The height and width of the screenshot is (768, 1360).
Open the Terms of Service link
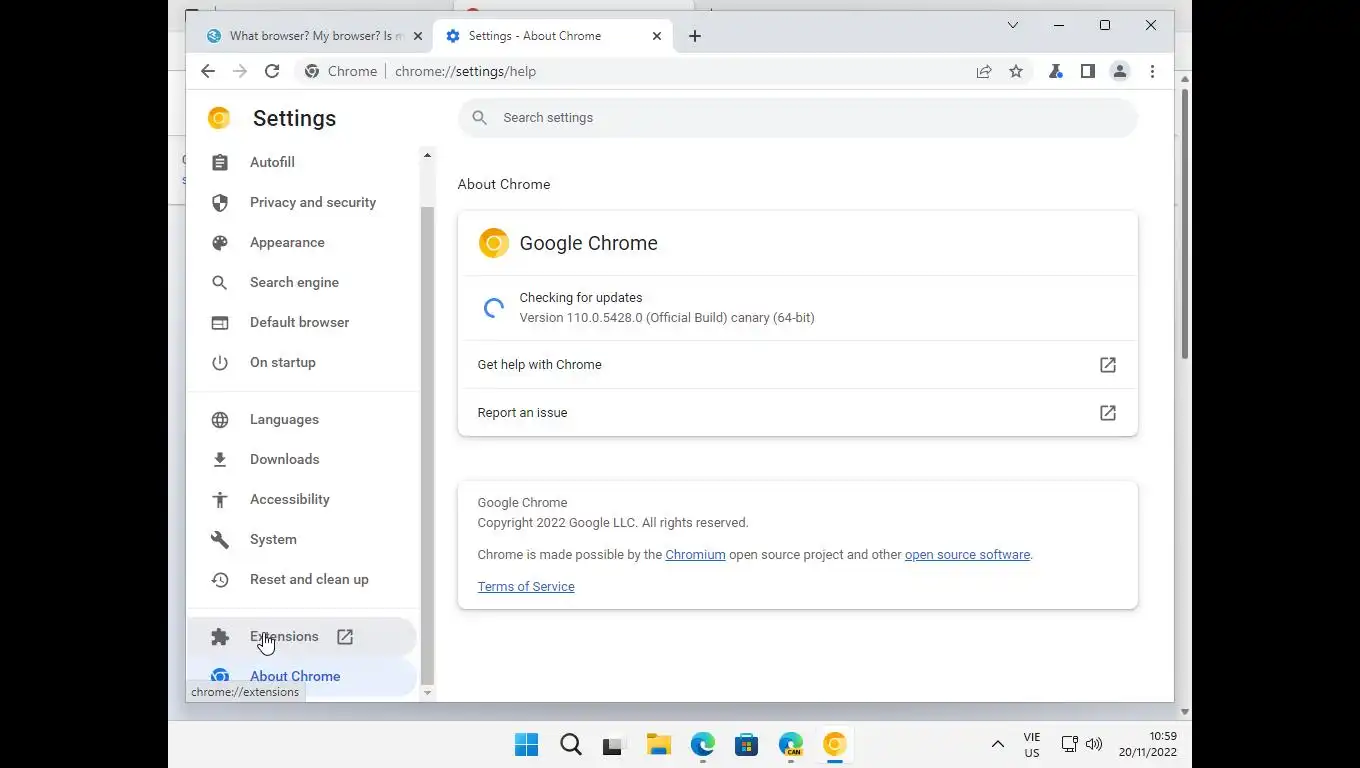526,586
